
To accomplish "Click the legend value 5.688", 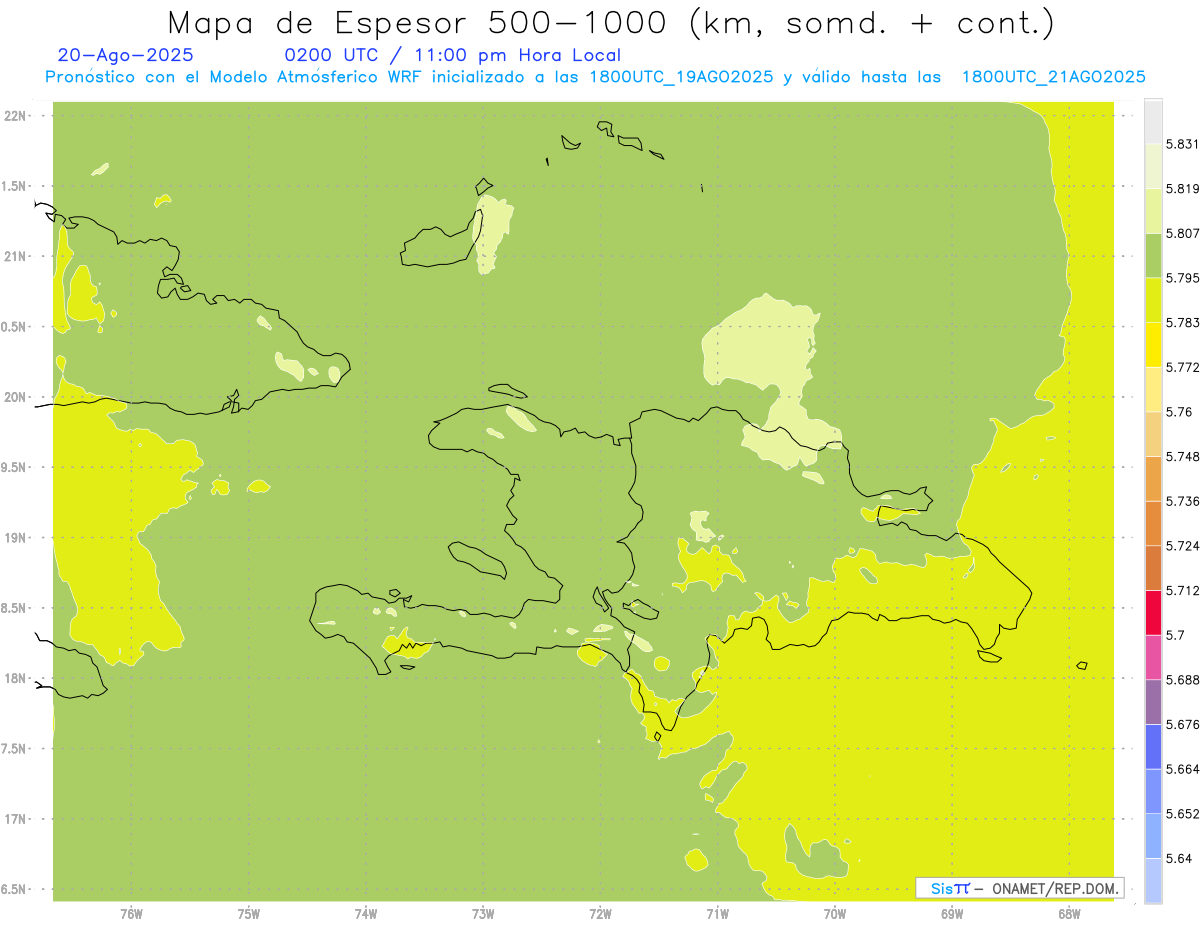I will [x=1182, y=680].
